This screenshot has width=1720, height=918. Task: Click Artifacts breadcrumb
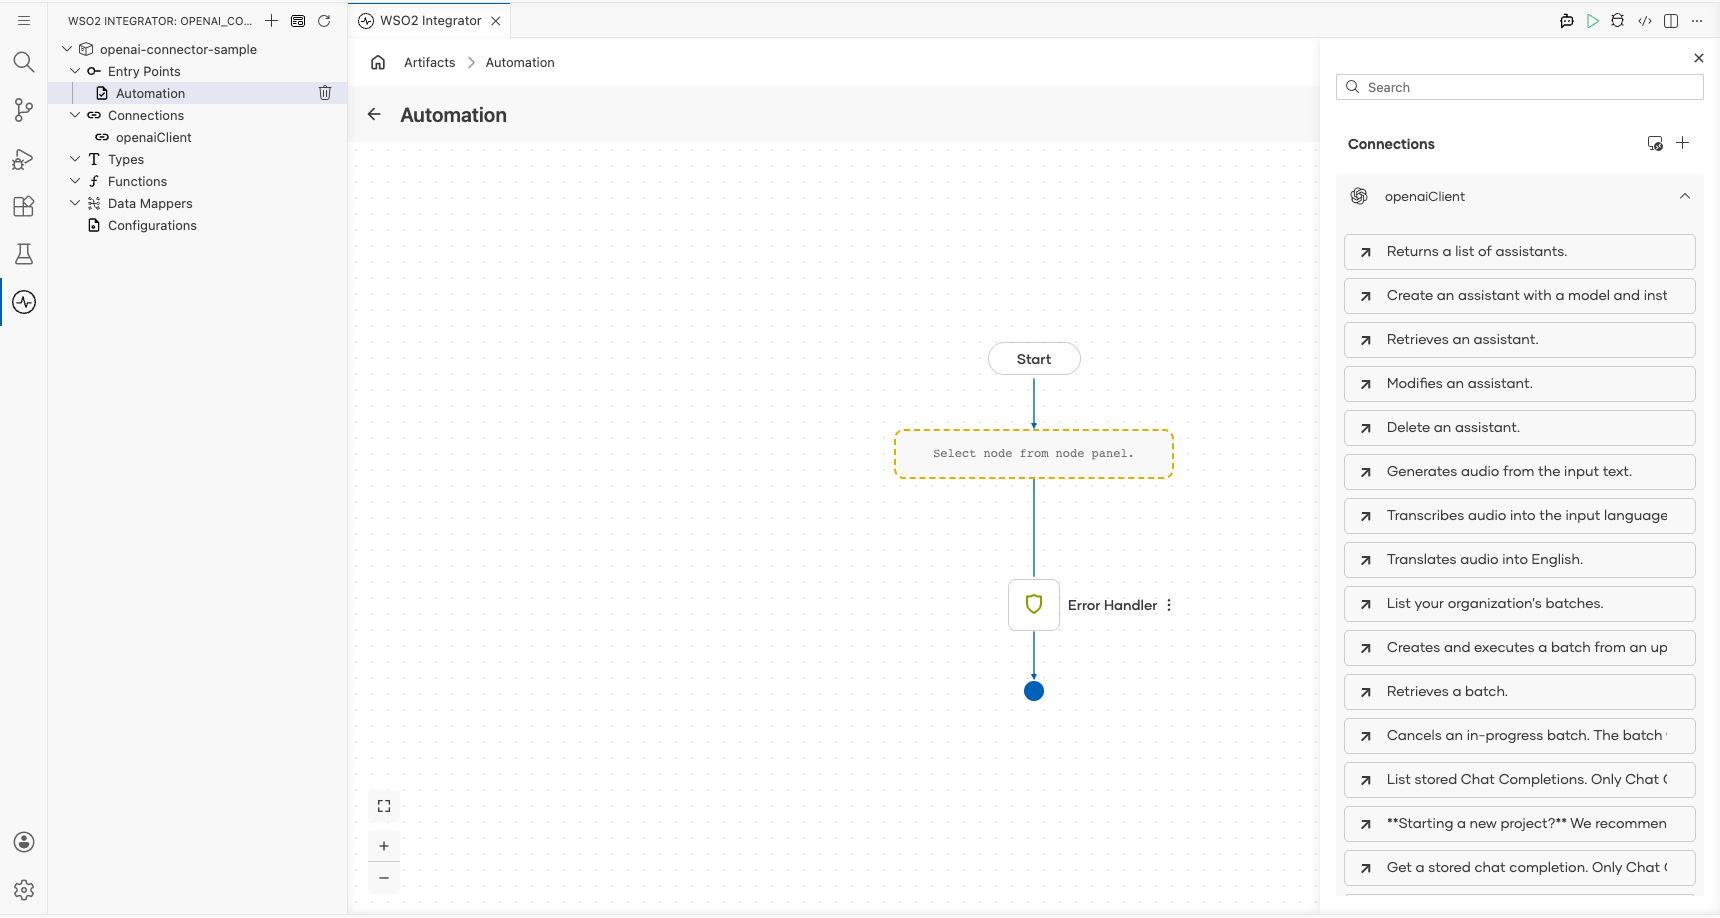coord(429,62)
